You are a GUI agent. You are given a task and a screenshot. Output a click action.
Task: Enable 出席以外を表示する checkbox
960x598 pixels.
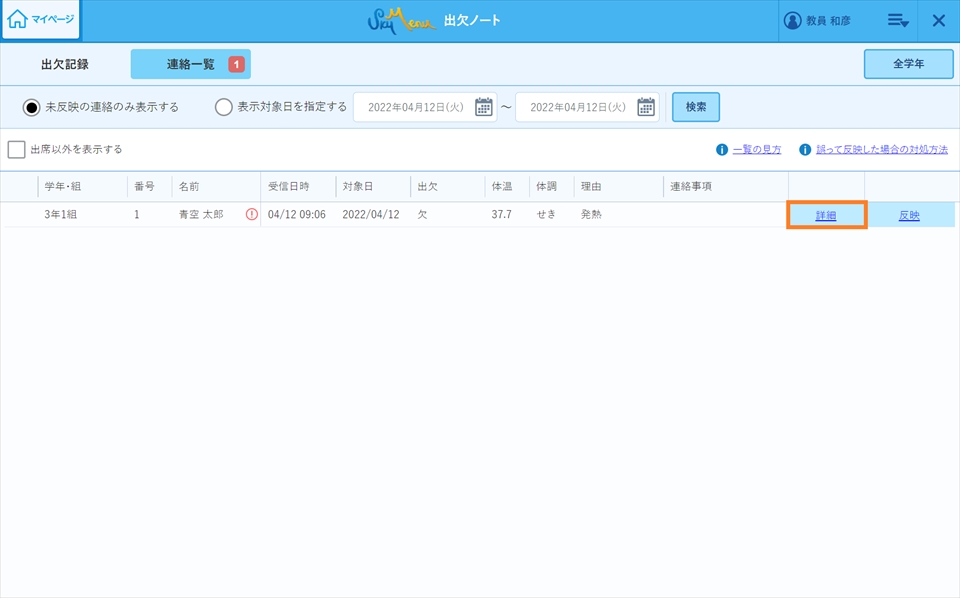[16, 149]
